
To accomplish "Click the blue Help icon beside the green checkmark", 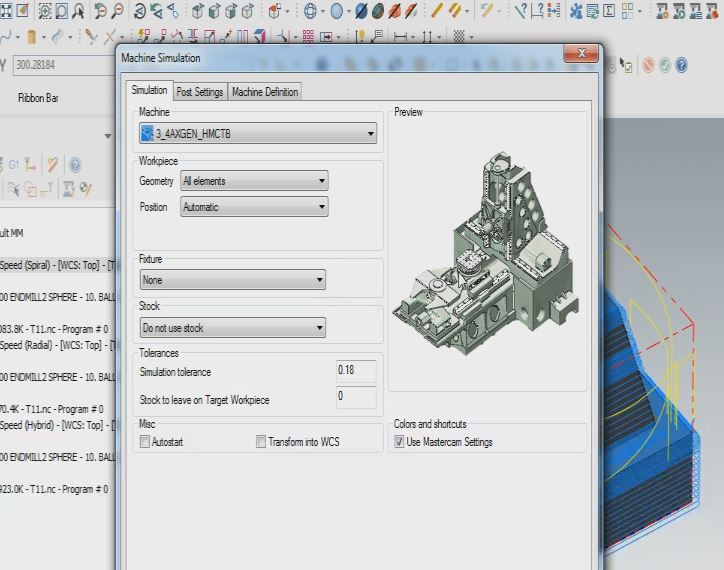I will [x=682, y=65].
